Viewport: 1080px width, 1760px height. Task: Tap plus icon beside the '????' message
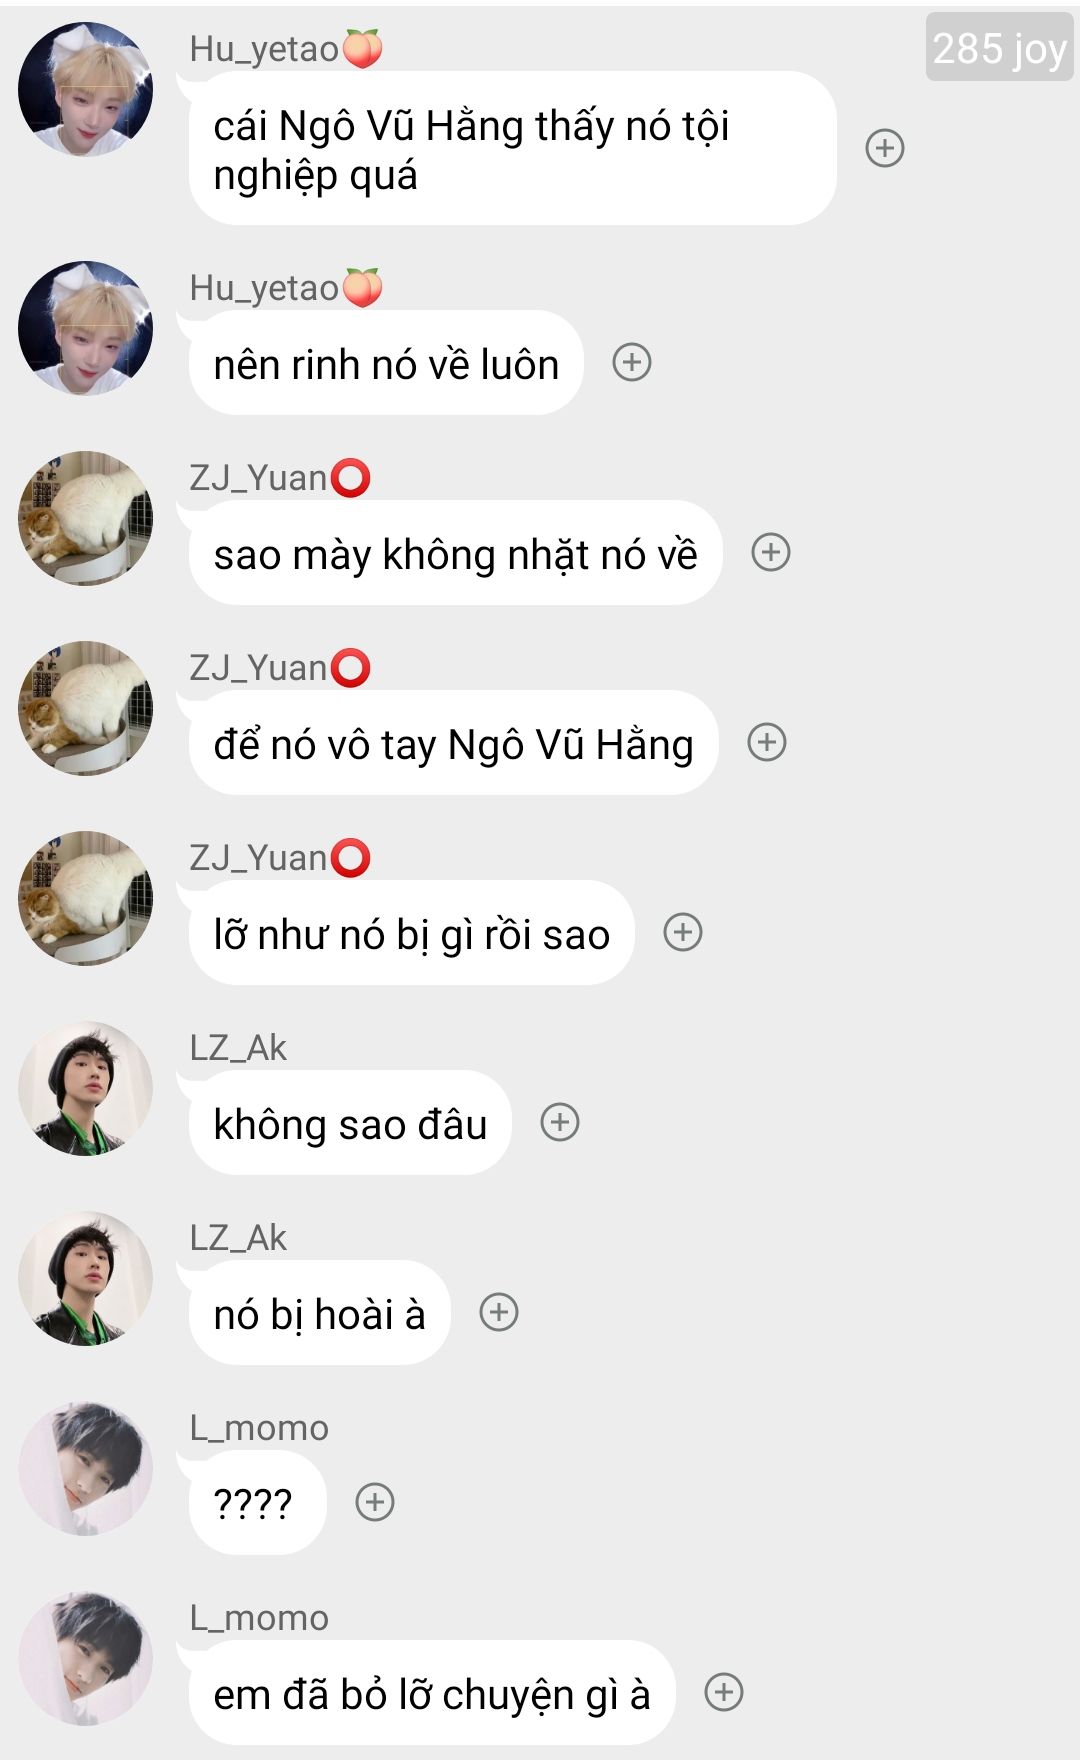(375, 1502)
